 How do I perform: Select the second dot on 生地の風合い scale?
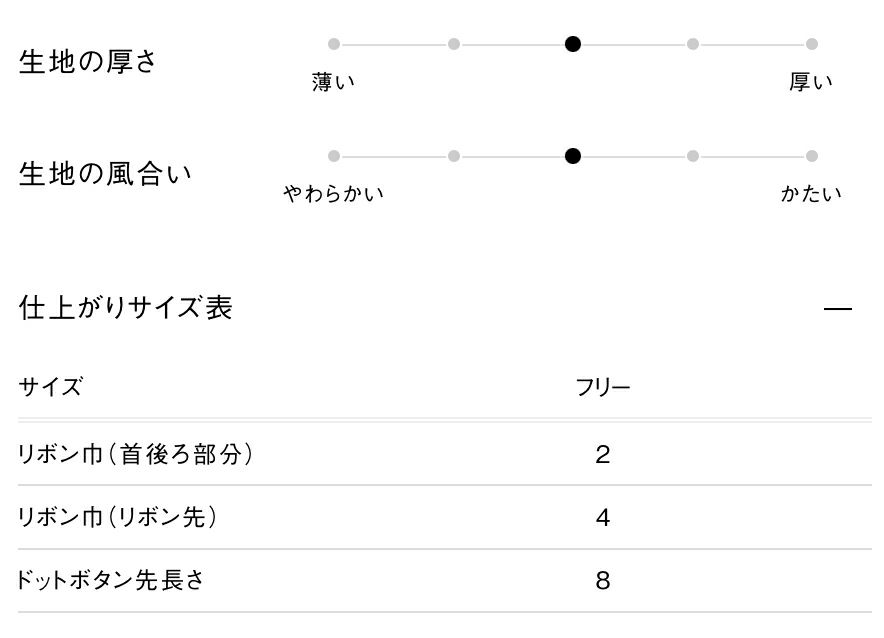(x=454, y=156)
